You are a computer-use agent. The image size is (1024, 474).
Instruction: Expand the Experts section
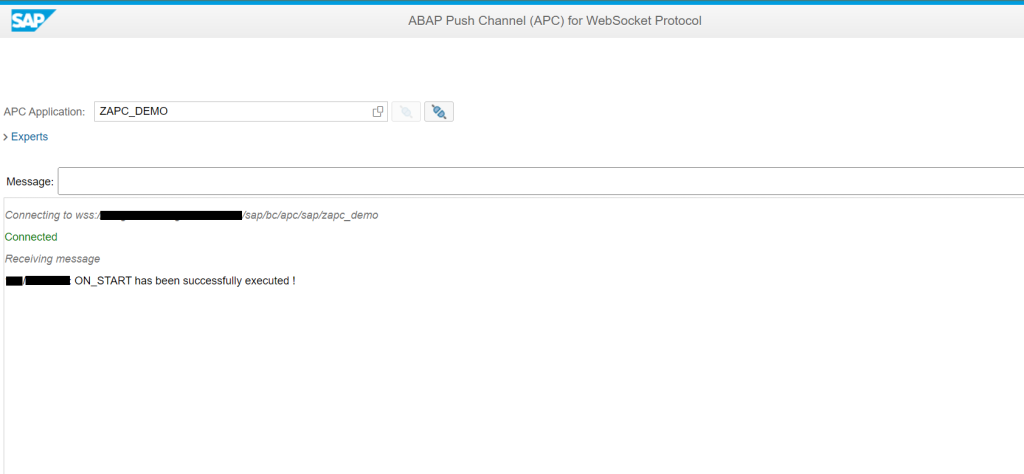pyautogui.click(x=26, y=136)
